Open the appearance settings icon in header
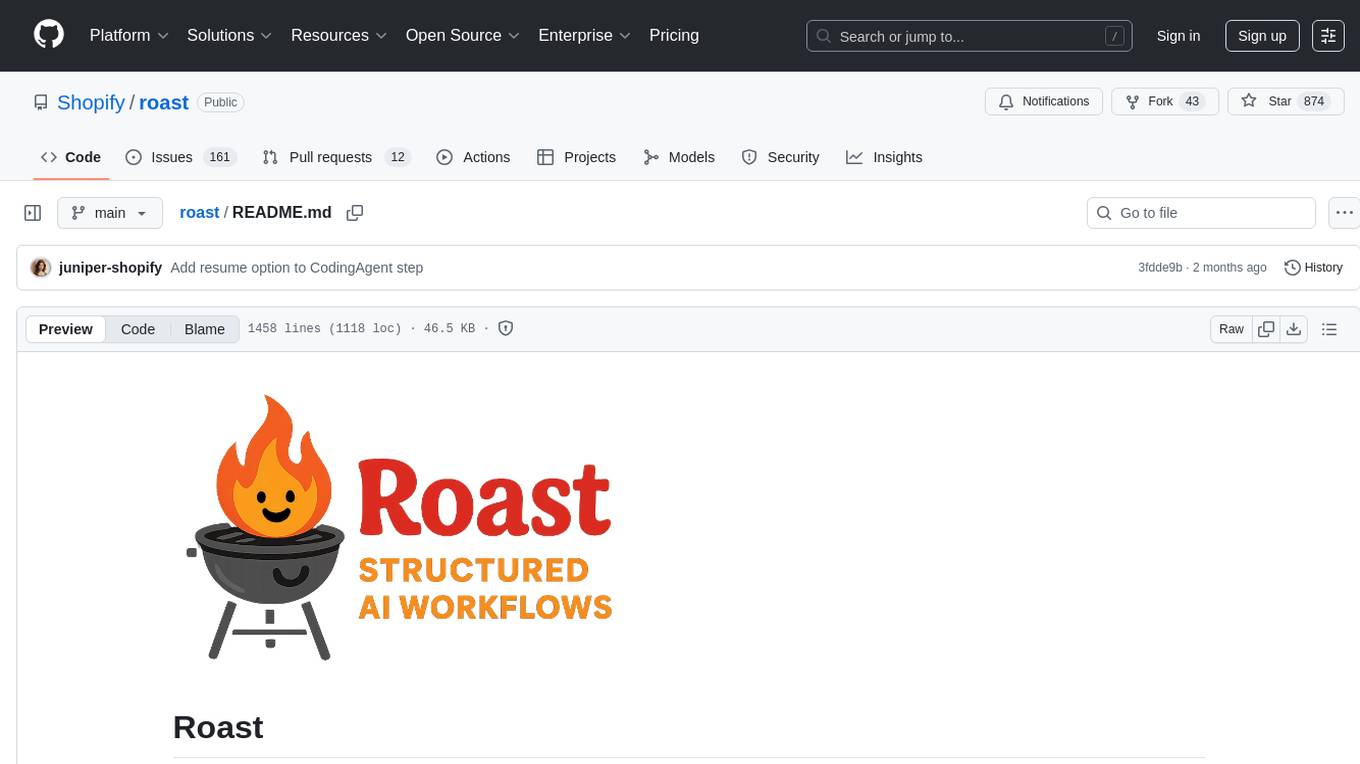This screenshot has width=1360, height=764. (1328, 36)
